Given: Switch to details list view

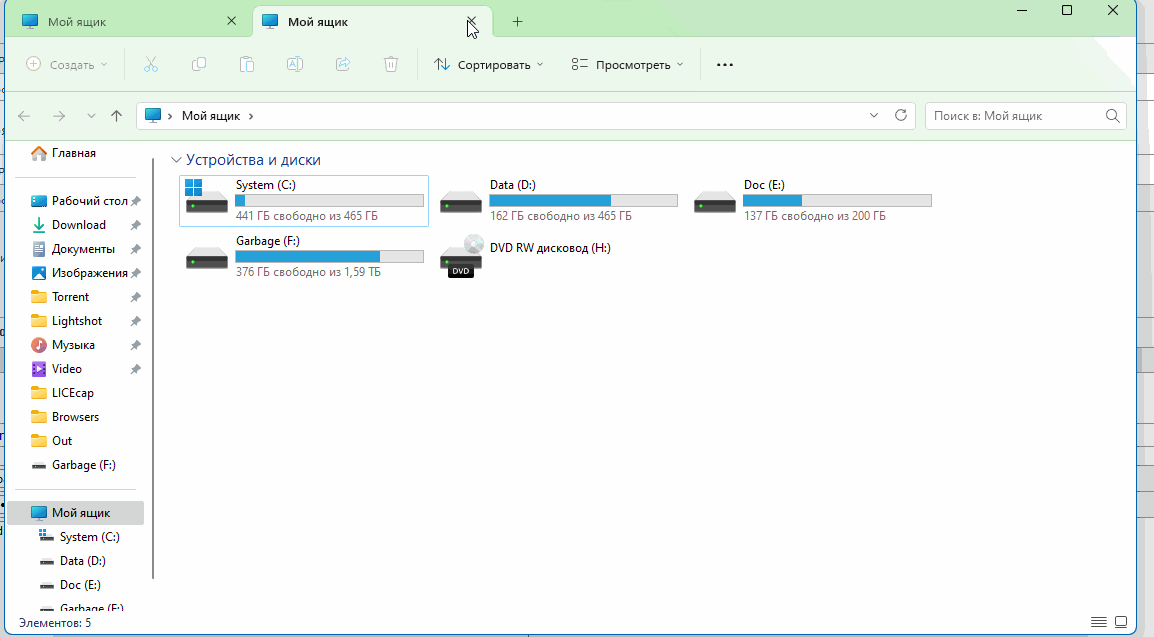Looking at the screenshot, I should (1098, 622).
